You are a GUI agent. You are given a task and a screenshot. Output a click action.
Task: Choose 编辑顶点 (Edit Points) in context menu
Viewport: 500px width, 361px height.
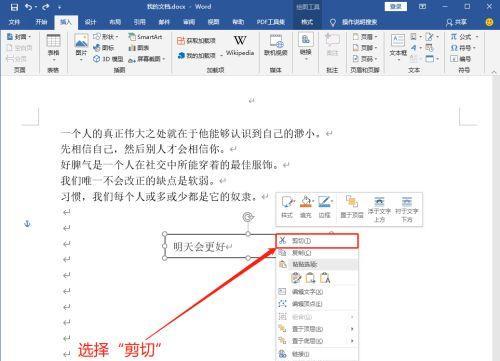point(317,304)
